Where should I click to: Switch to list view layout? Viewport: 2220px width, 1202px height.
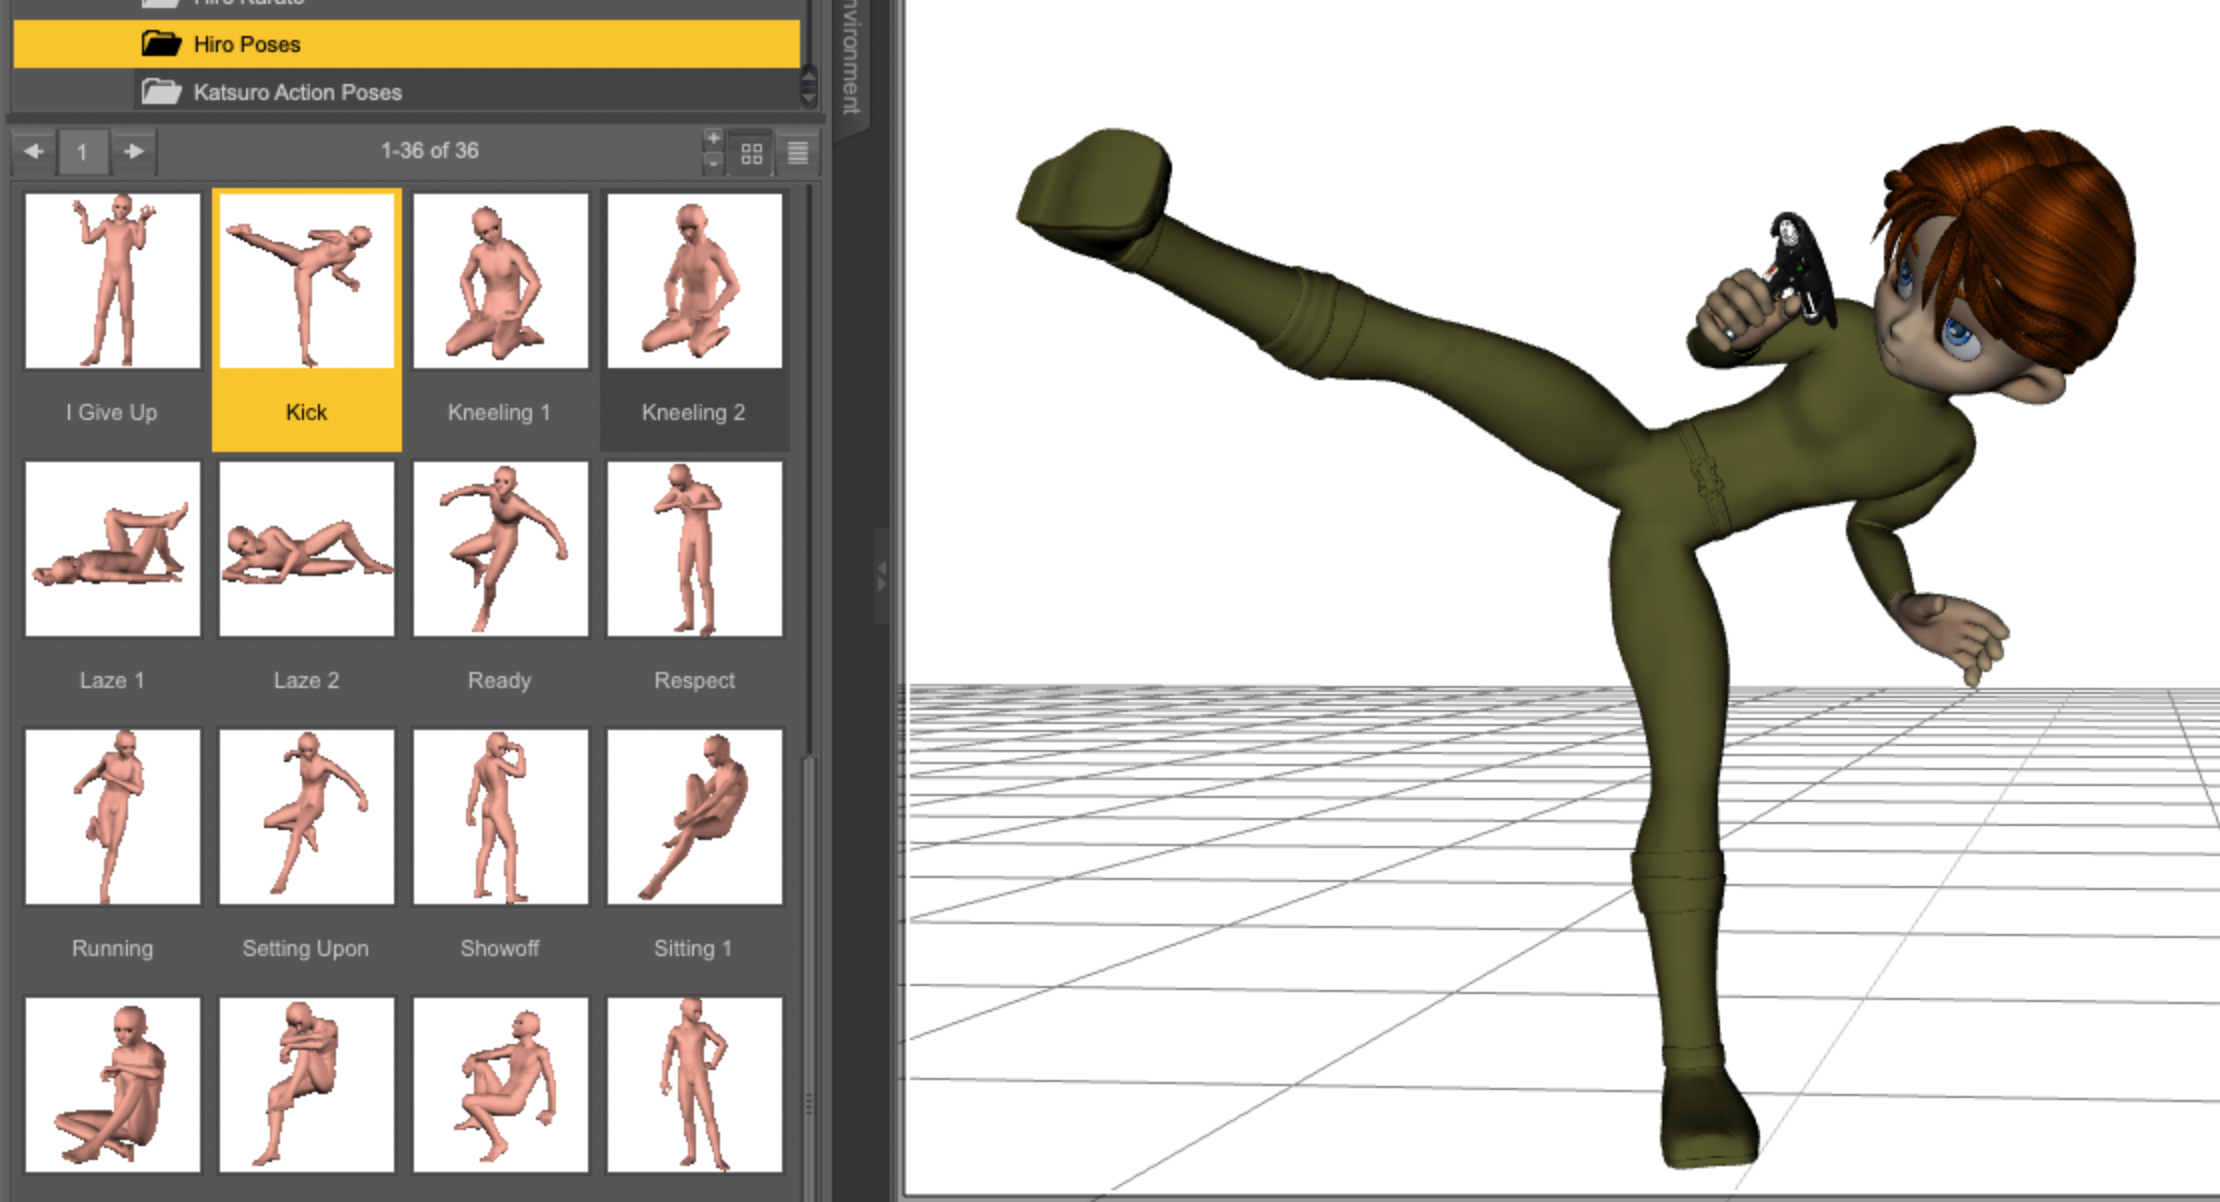[797, 154]
